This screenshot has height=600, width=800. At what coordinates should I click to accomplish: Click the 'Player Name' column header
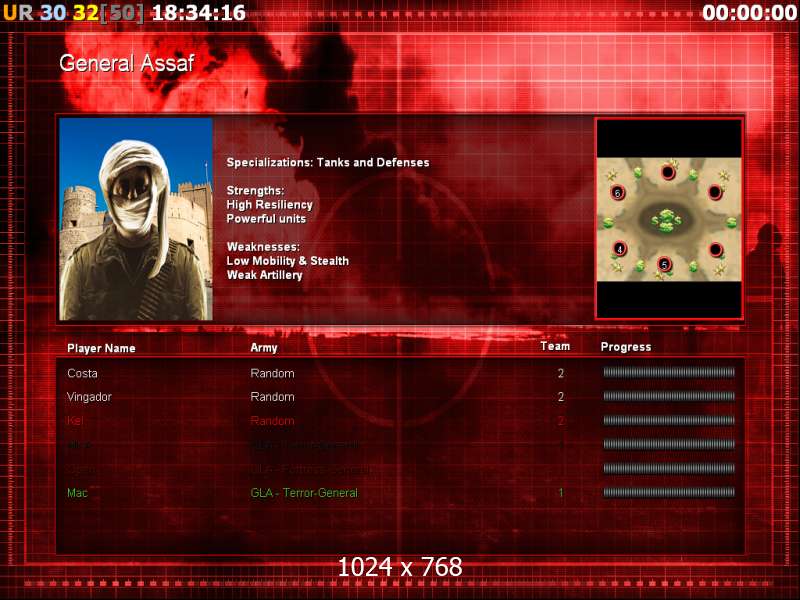(101, 348)
